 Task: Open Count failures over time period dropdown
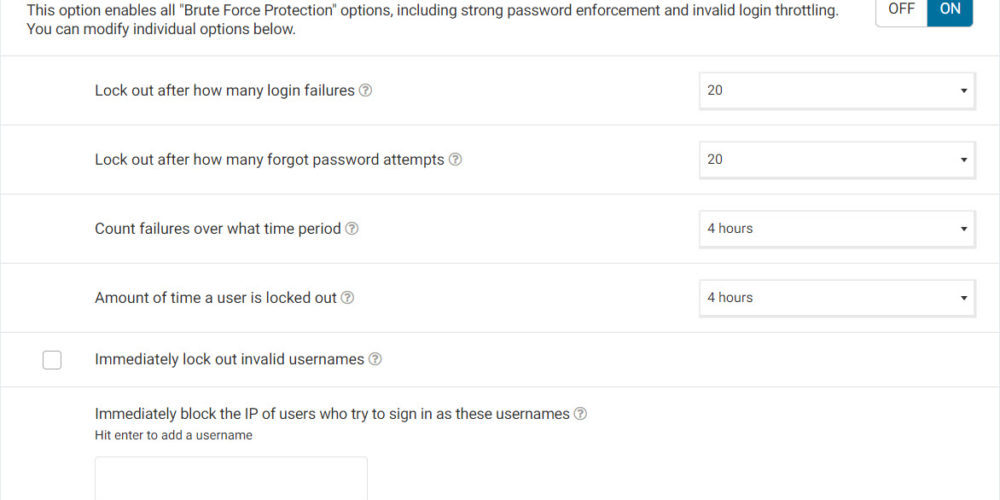(836, 229)
